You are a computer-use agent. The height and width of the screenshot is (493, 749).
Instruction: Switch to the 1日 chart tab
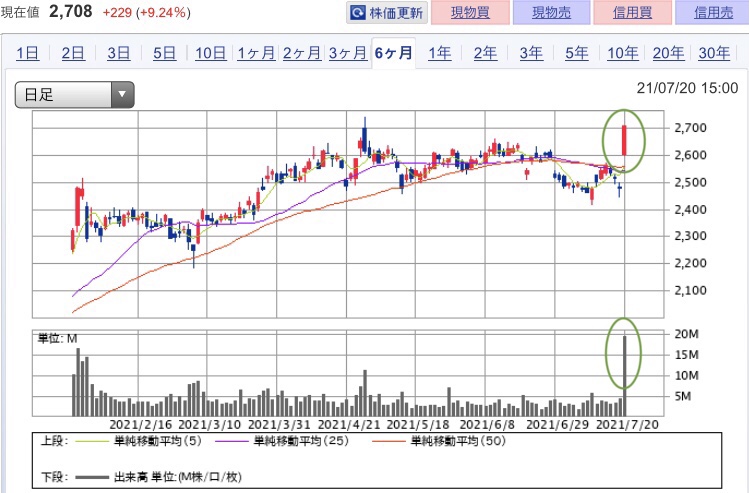[27, 53]
